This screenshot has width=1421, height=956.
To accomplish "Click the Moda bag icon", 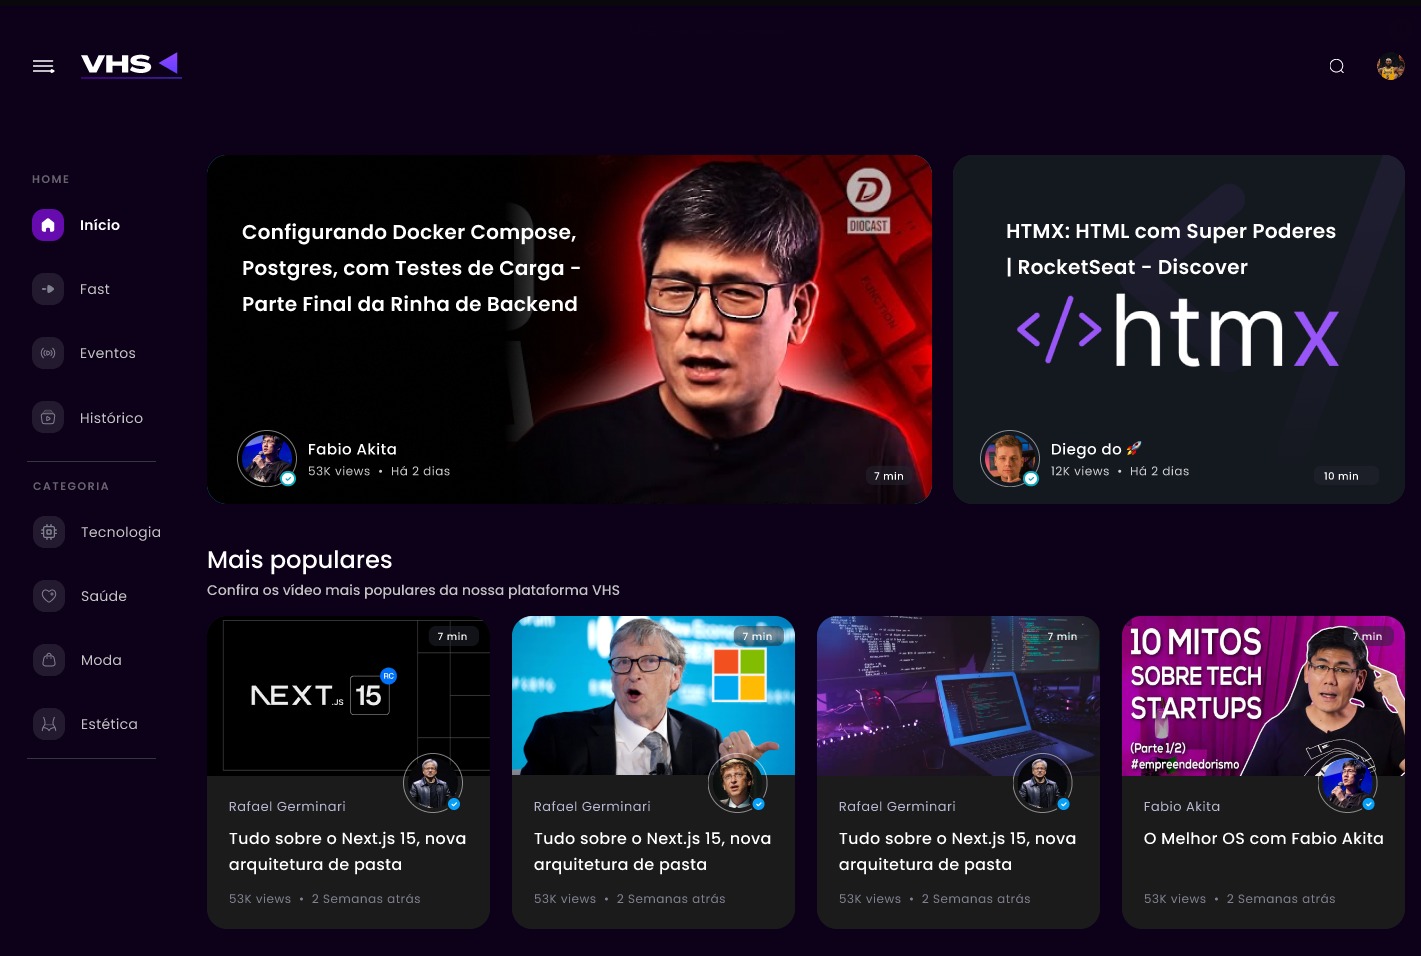I will click(x=48, y=659).
